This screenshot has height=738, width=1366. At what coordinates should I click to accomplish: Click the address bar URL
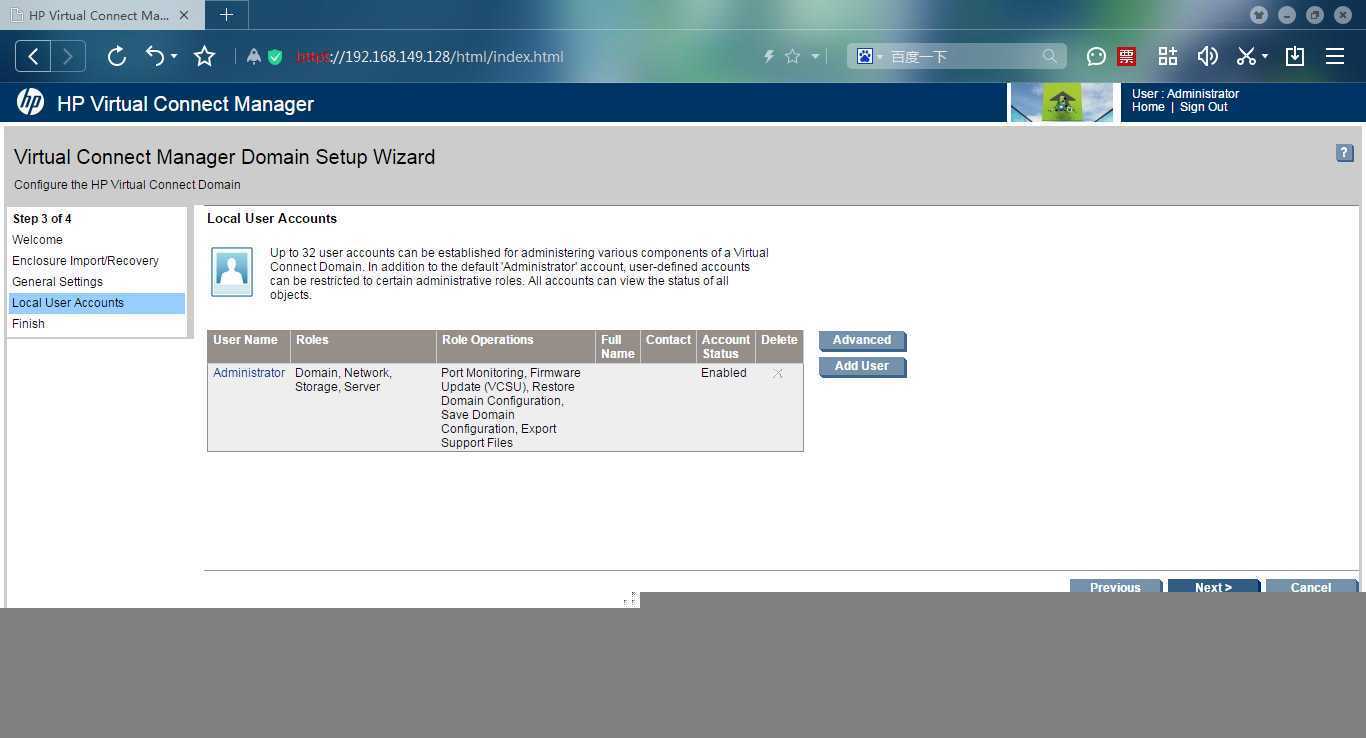[x=430, y=57]
